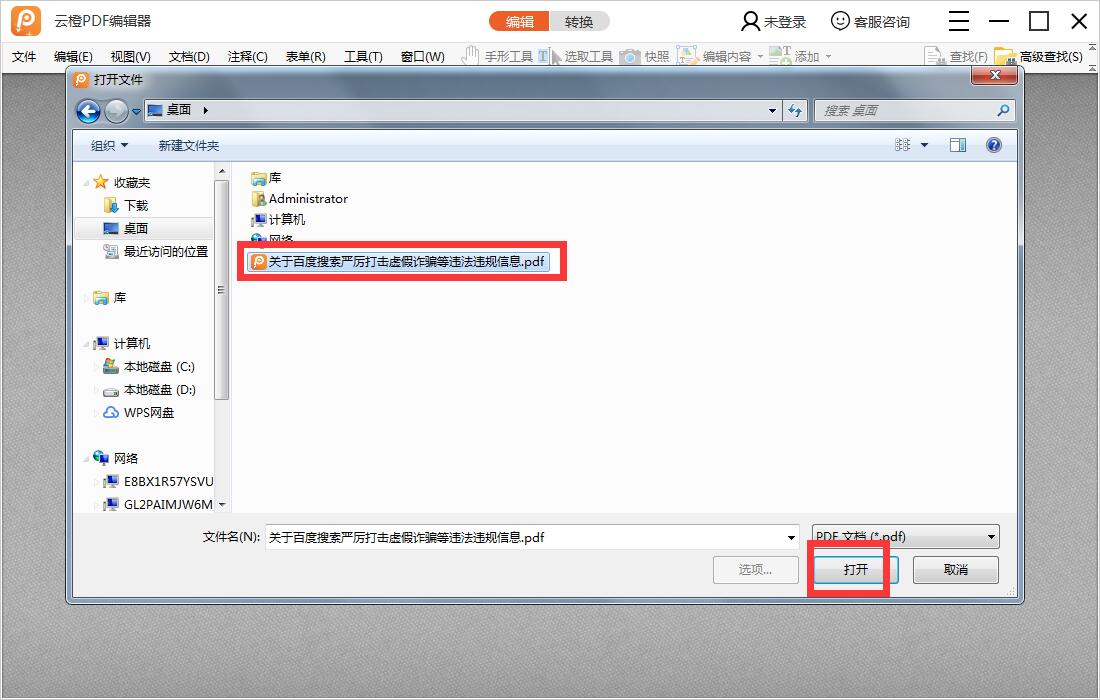Toggle the preview pane icon

pos(958,145)
